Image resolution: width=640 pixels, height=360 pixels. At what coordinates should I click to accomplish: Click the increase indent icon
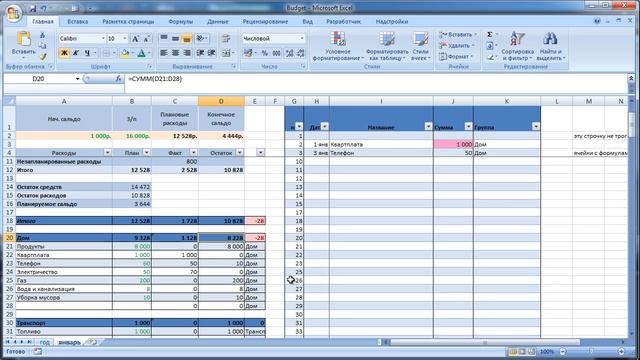[x=211, y=53]
